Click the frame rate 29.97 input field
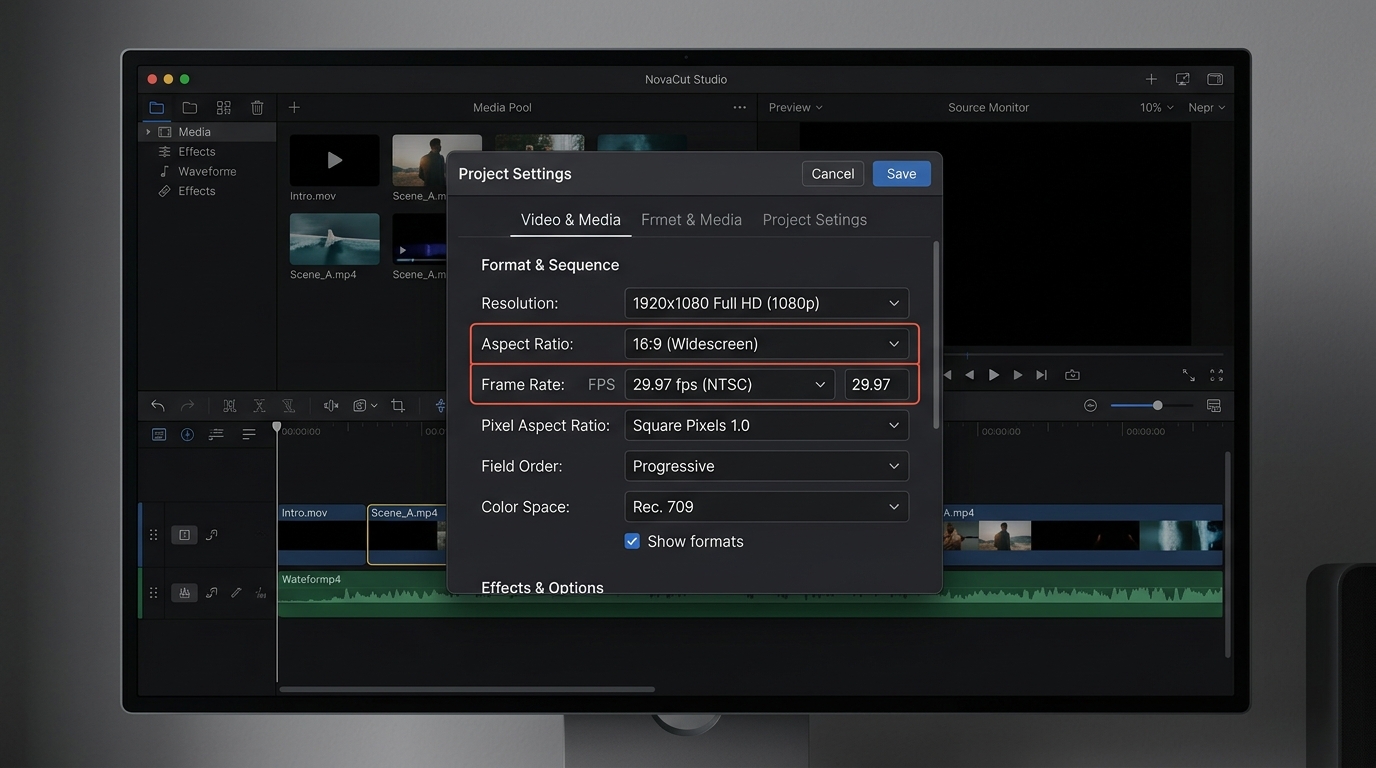Screen dimensions: 1376x768 [x=877, y=385]
